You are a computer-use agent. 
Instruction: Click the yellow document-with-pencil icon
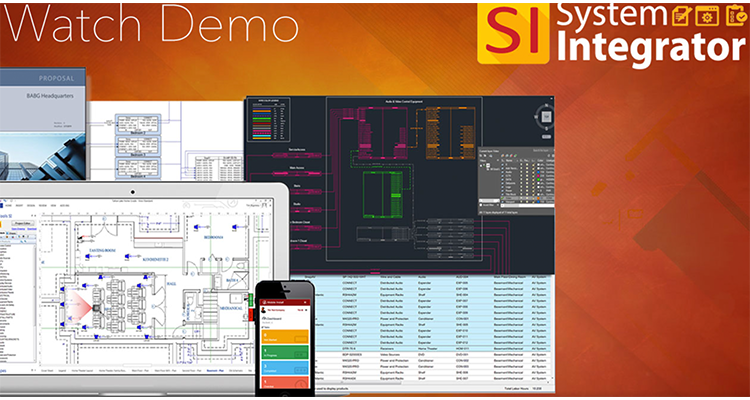(x=682, y=16)
